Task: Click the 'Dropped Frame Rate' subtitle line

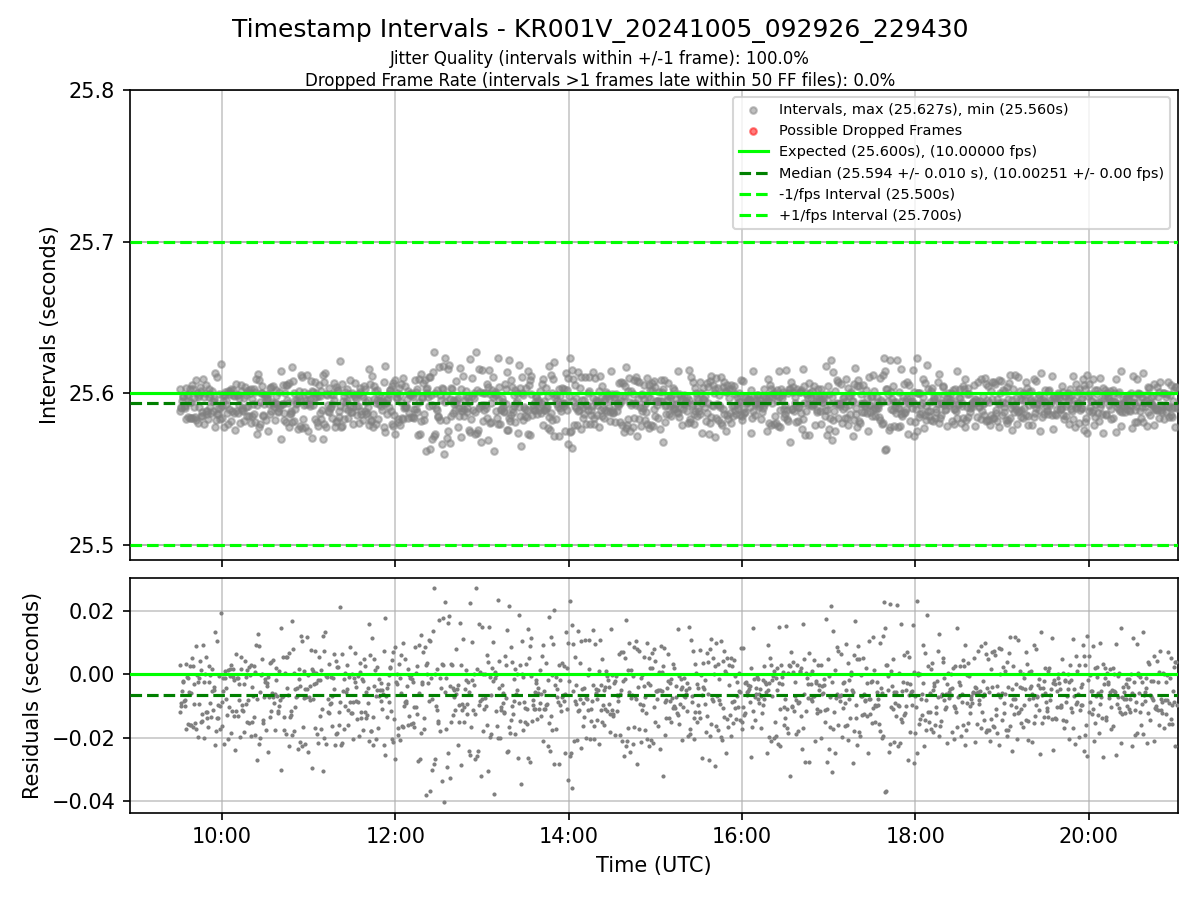Action: pos(600,80)
